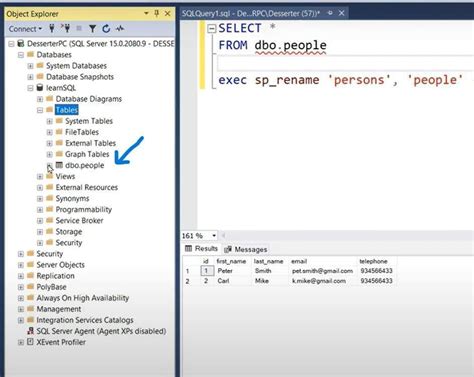Image resolution: width=474 pixels, height=377 pixels.
Task: Click the id column header
Action: tap(206, 261)
